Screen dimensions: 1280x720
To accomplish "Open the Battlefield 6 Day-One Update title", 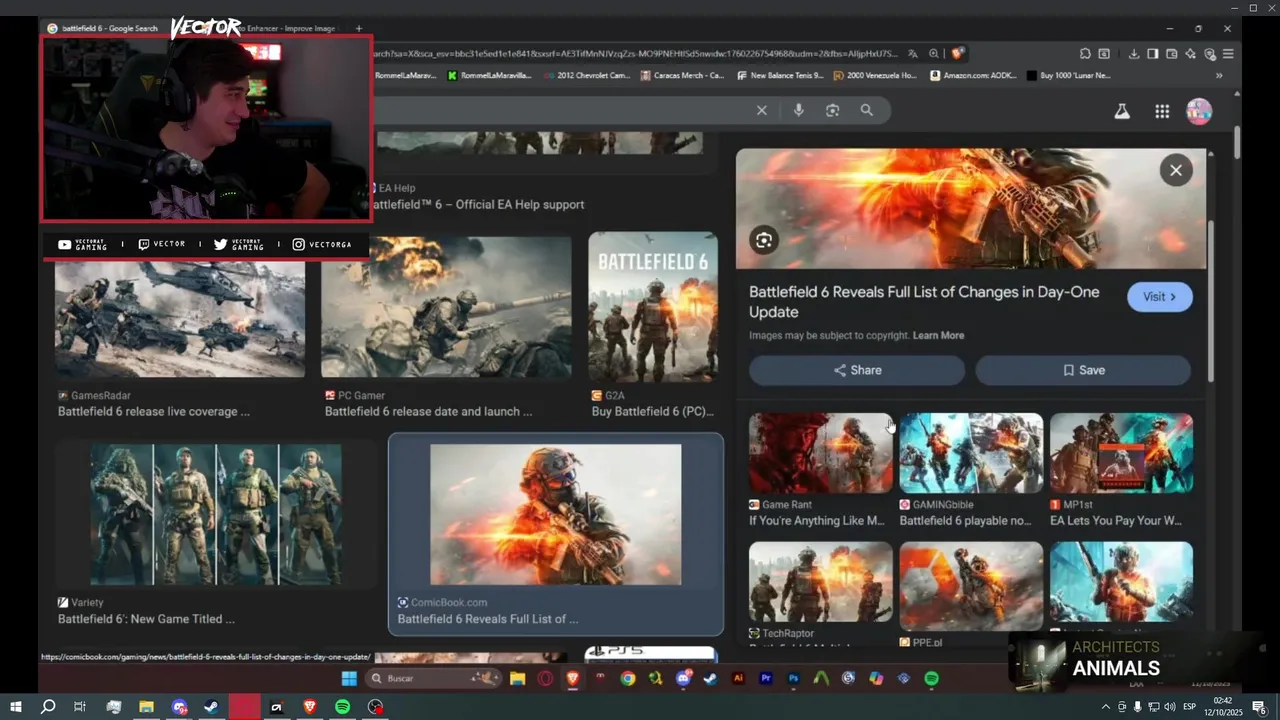I will (x=924, y=302).
